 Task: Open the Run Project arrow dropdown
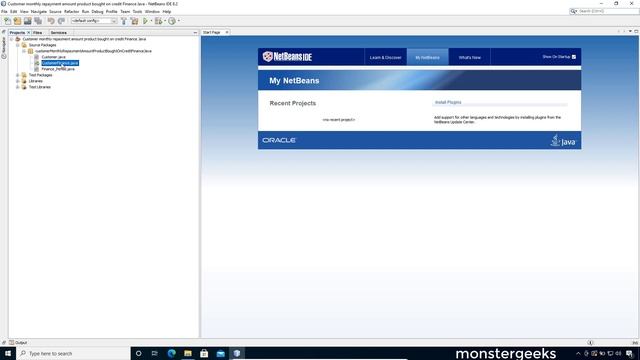click(151, 21)
